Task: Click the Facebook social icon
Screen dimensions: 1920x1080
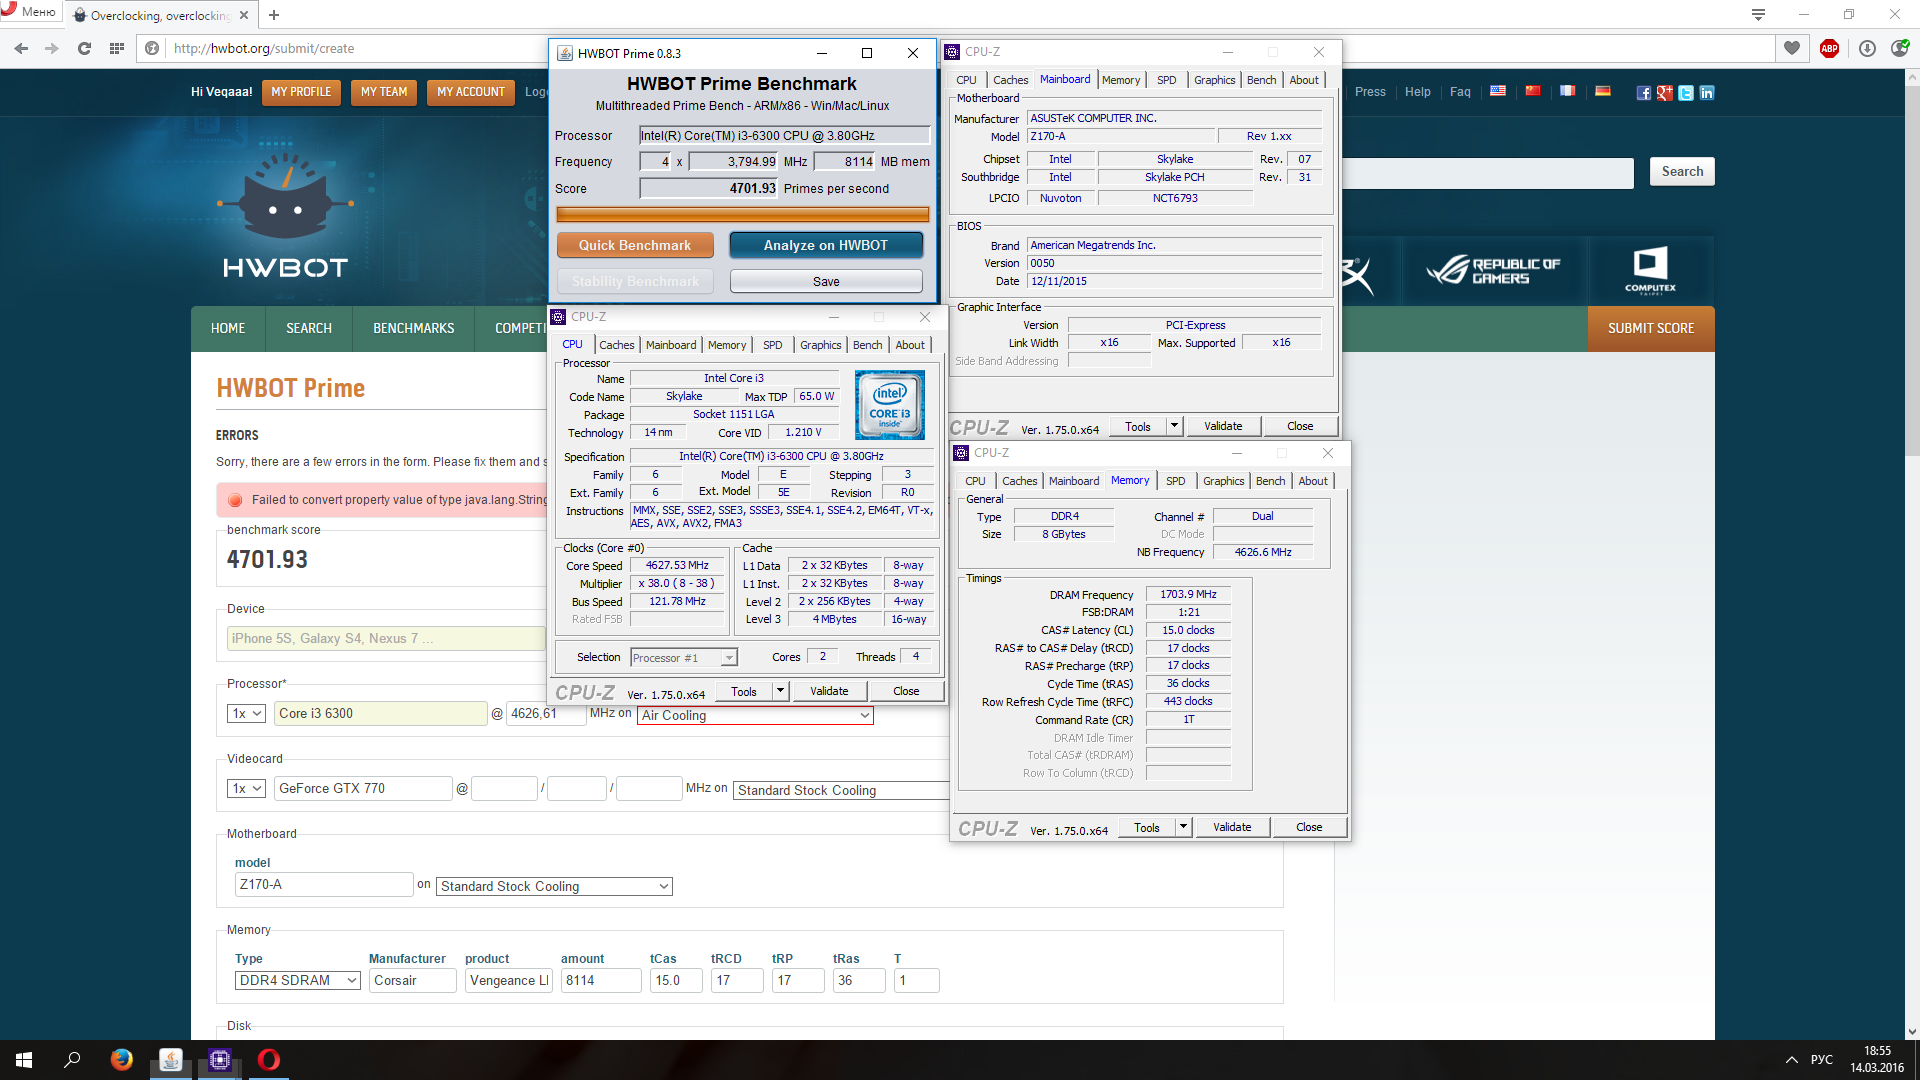Action: (1643, 93)
